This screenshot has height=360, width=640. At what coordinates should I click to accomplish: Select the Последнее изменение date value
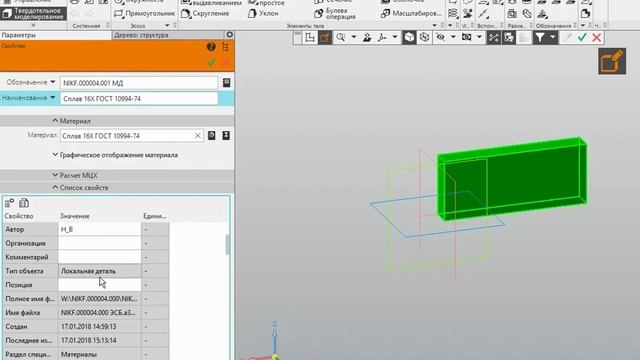pyautogui.click(x=100, y=340)
